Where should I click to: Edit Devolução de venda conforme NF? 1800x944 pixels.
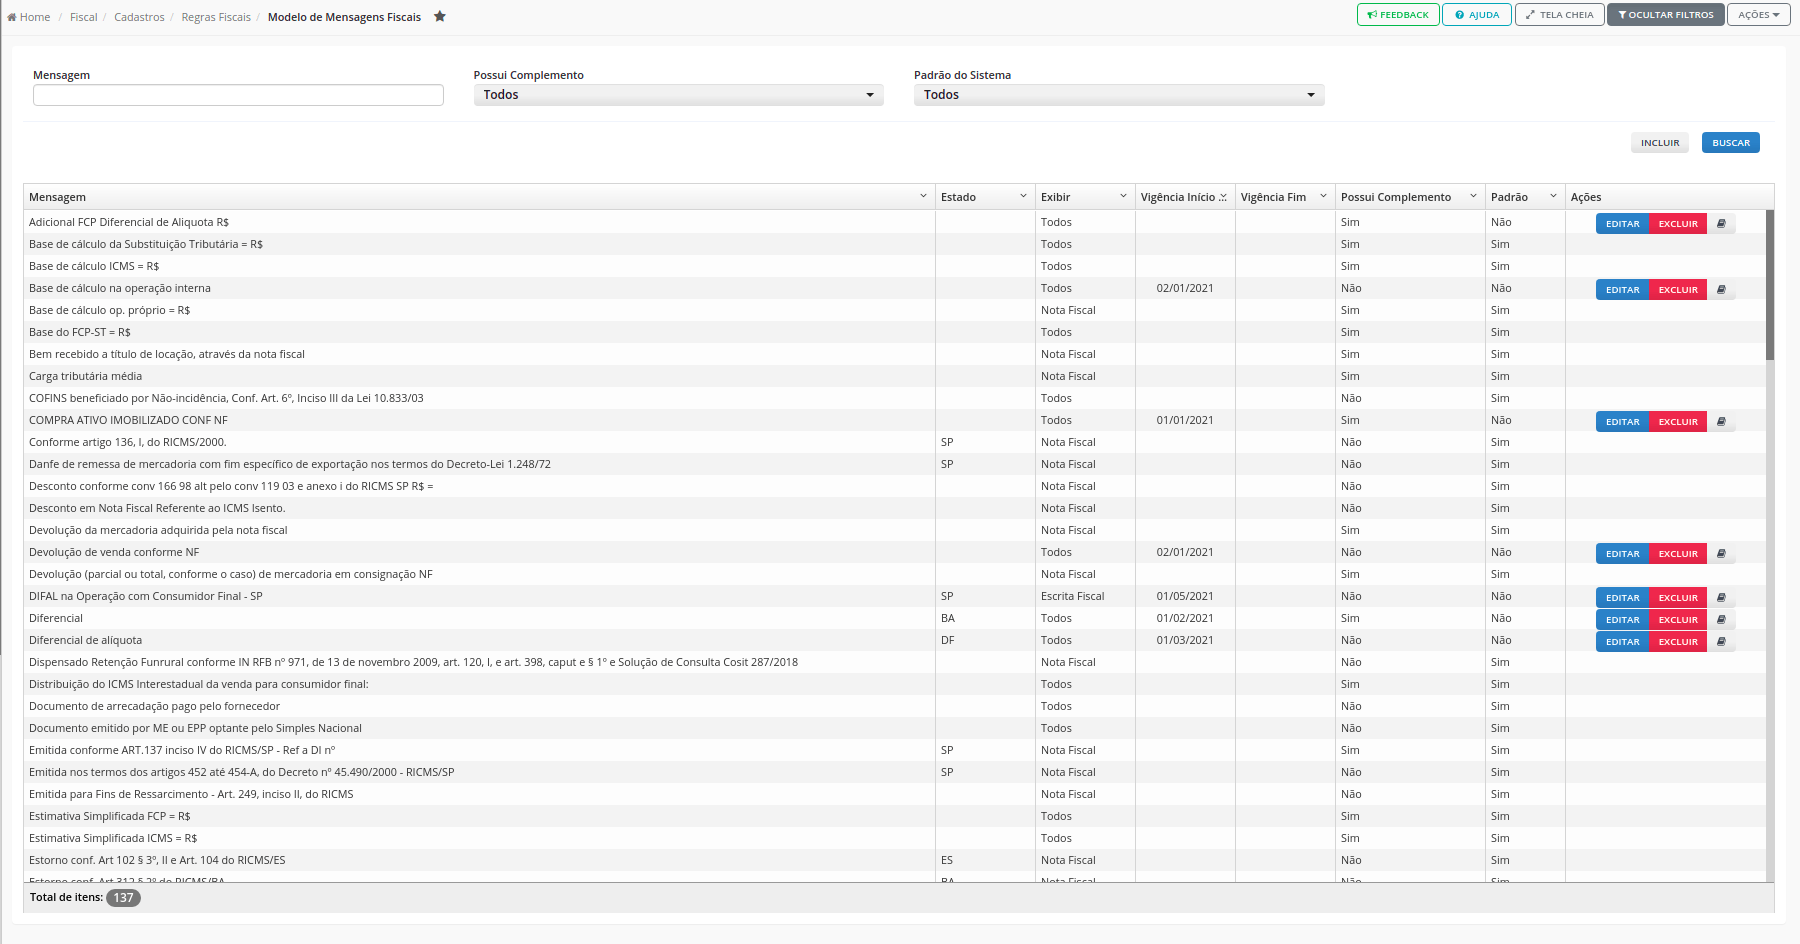(x=1622, y=554)
